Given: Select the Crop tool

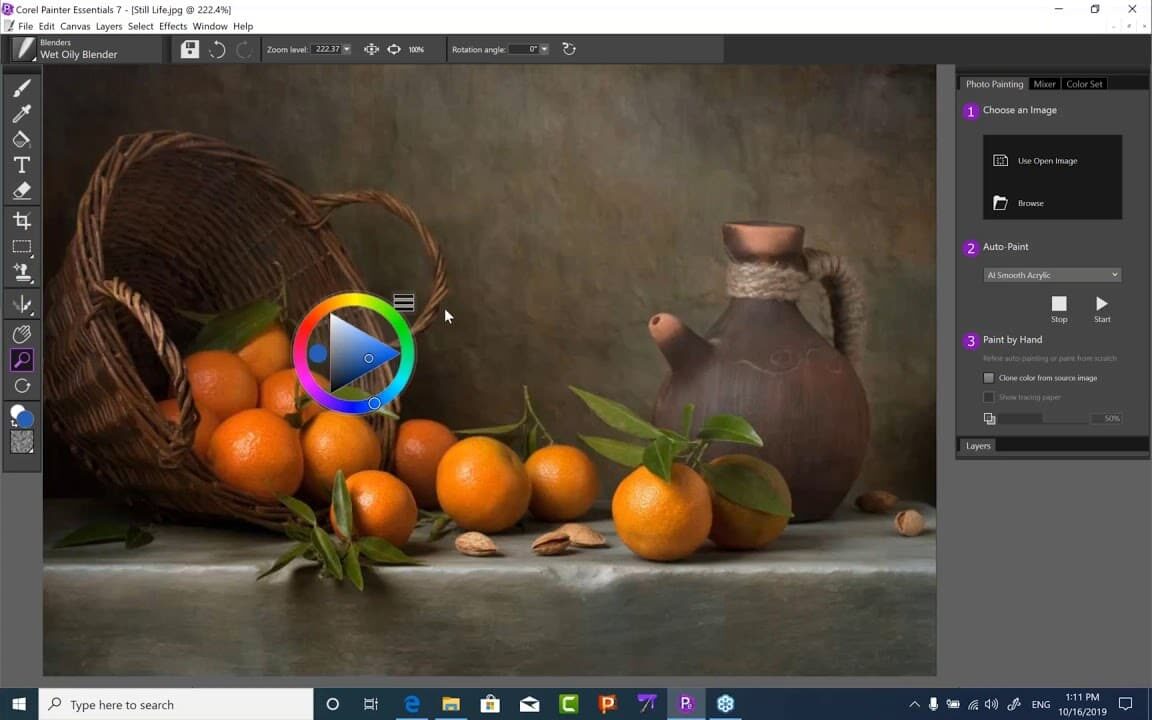Looking at the screenshot, I should click(22, 220).
